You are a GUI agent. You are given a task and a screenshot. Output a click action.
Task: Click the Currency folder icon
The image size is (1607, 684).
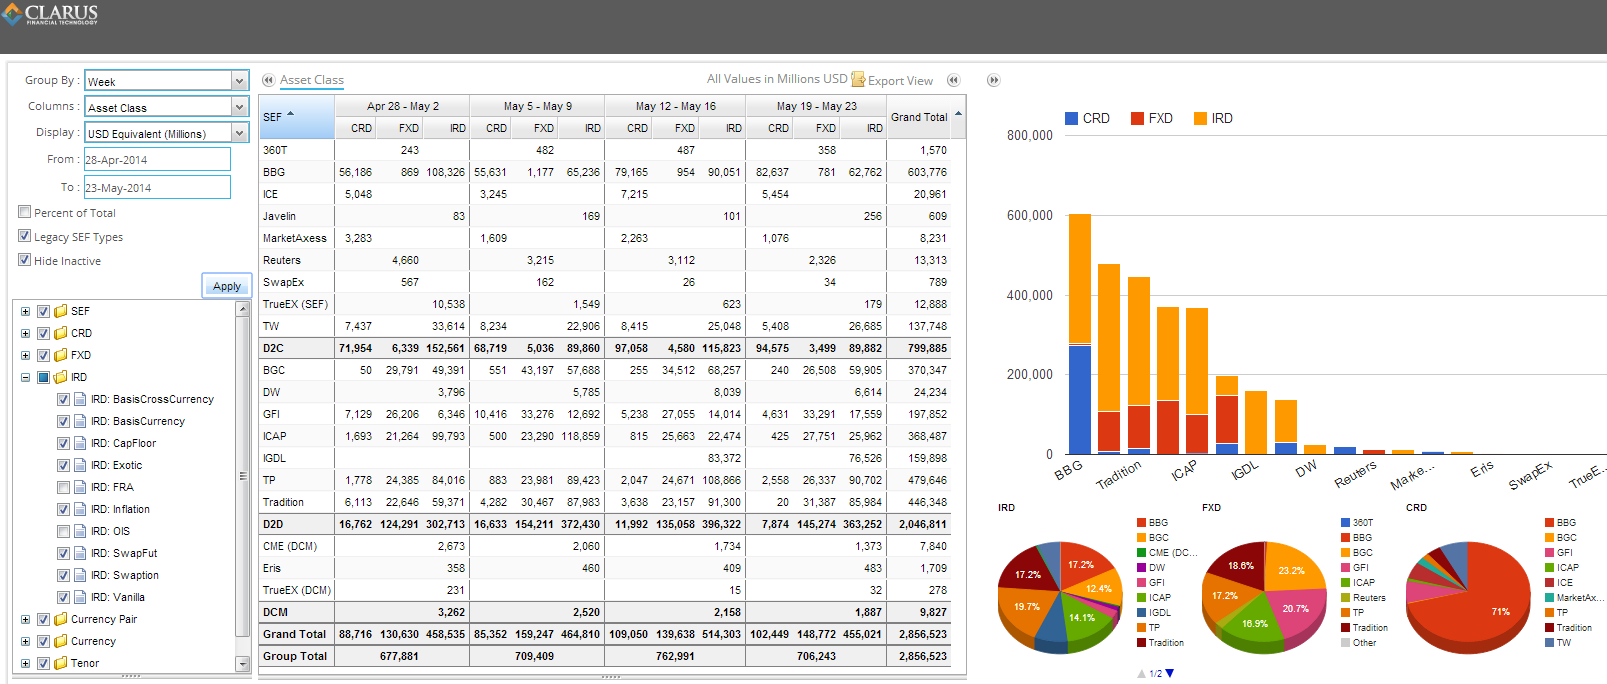tap(61, 641)
